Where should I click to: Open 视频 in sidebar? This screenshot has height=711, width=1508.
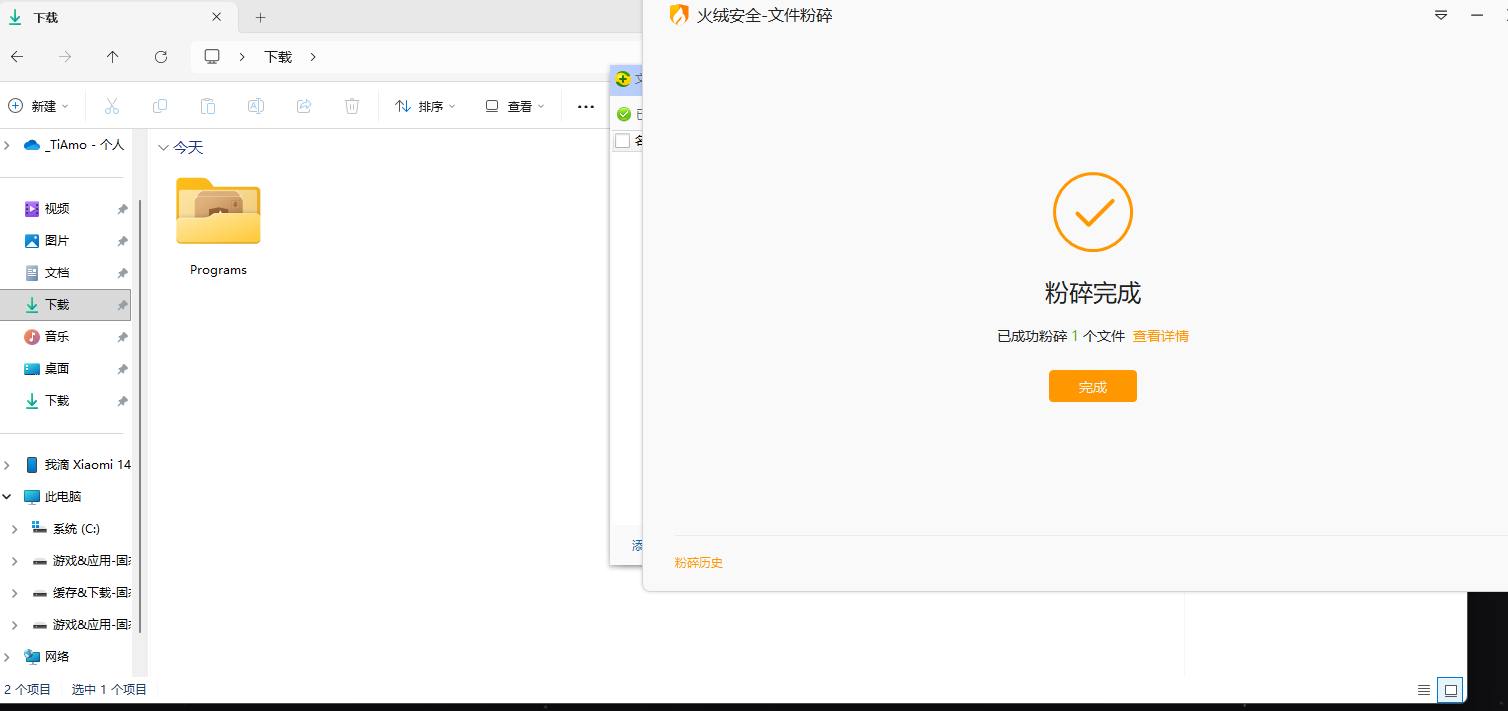57,209
